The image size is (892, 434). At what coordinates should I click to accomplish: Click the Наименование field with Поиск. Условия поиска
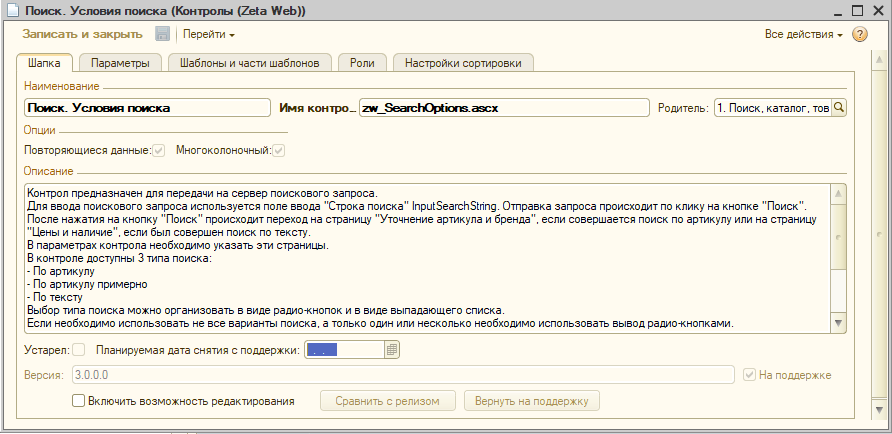(147, 108)
